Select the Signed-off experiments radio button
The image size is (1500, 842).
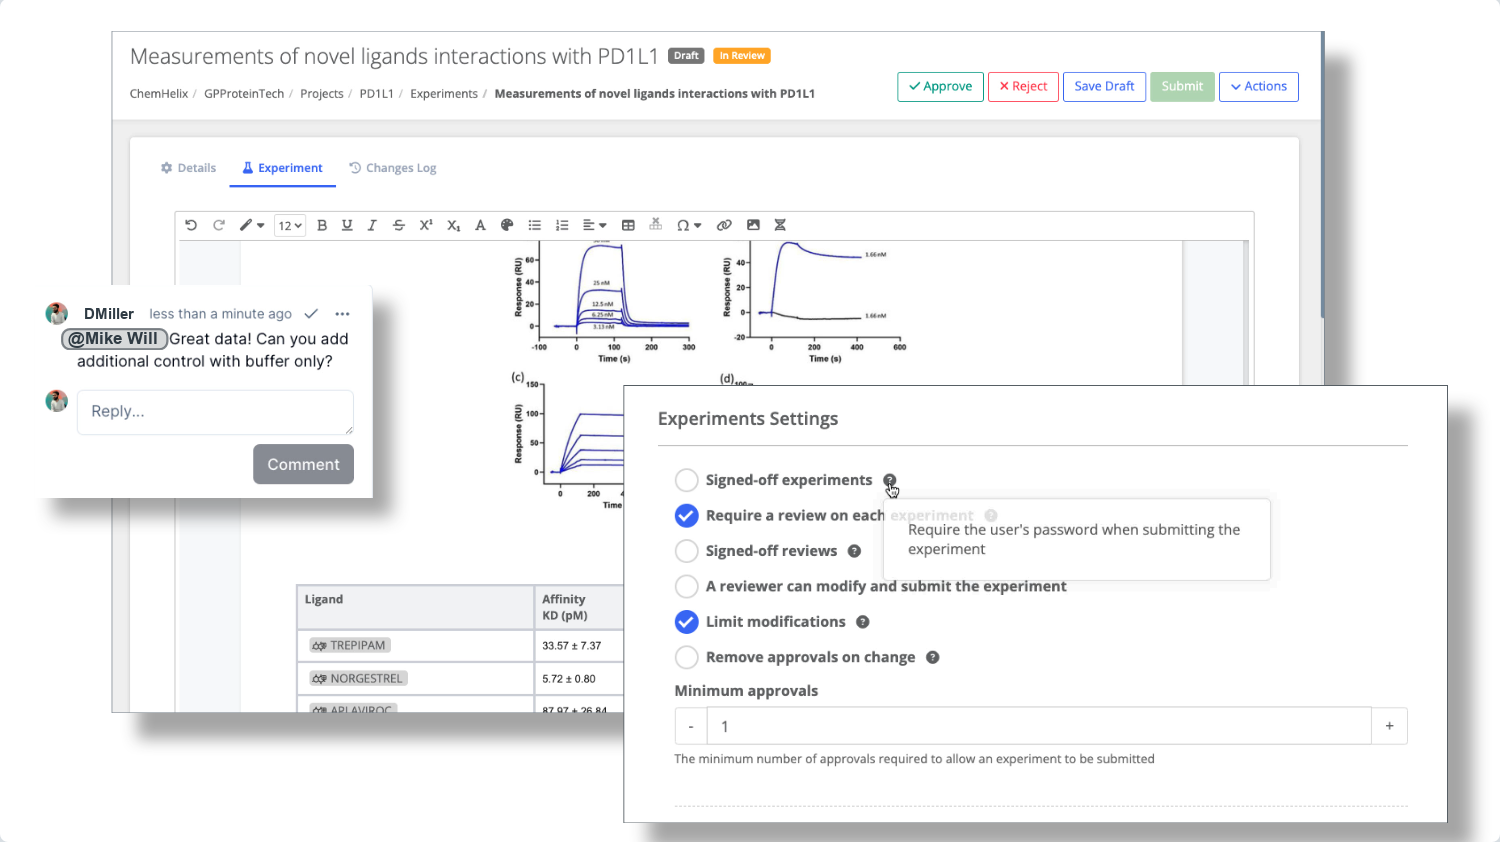click(686, 480)
